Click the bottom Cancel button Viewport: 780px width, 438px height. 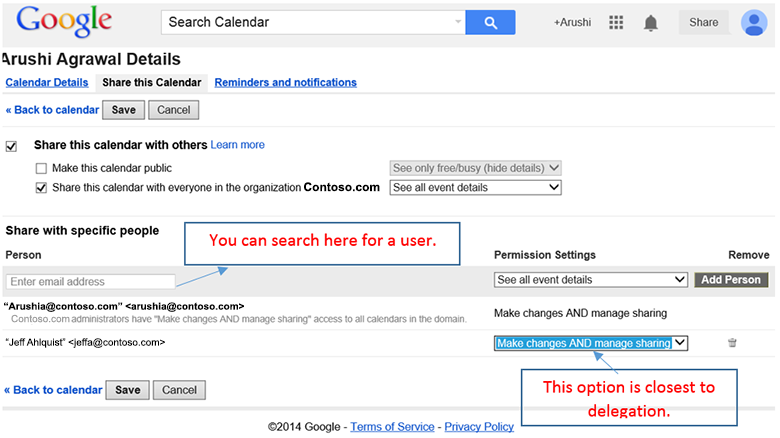(179, 390)
